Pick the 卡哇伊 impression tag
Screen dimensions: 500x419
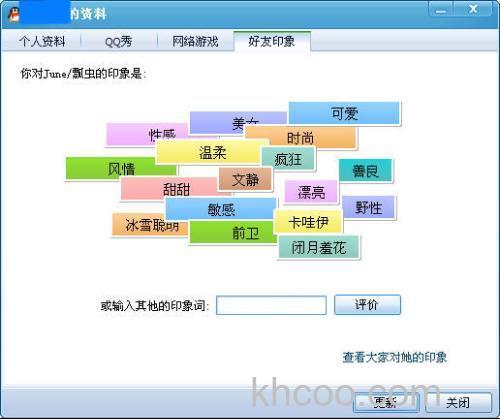(x=308, y=222)
